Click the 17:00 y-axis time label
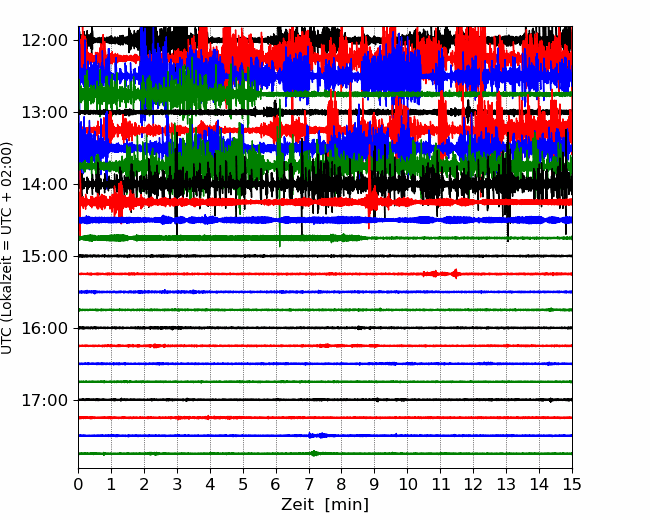Screen dimensions: 650x520 click(x=44, y=400)
